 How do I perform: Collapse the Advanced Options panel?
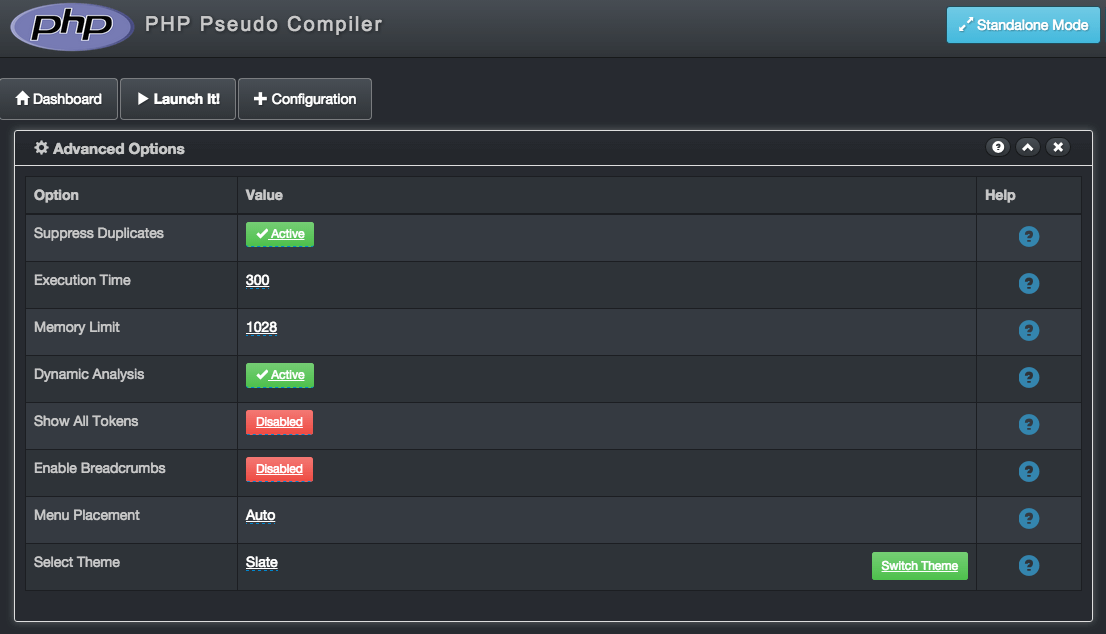pyautogui.click(x=1028, y=147)
